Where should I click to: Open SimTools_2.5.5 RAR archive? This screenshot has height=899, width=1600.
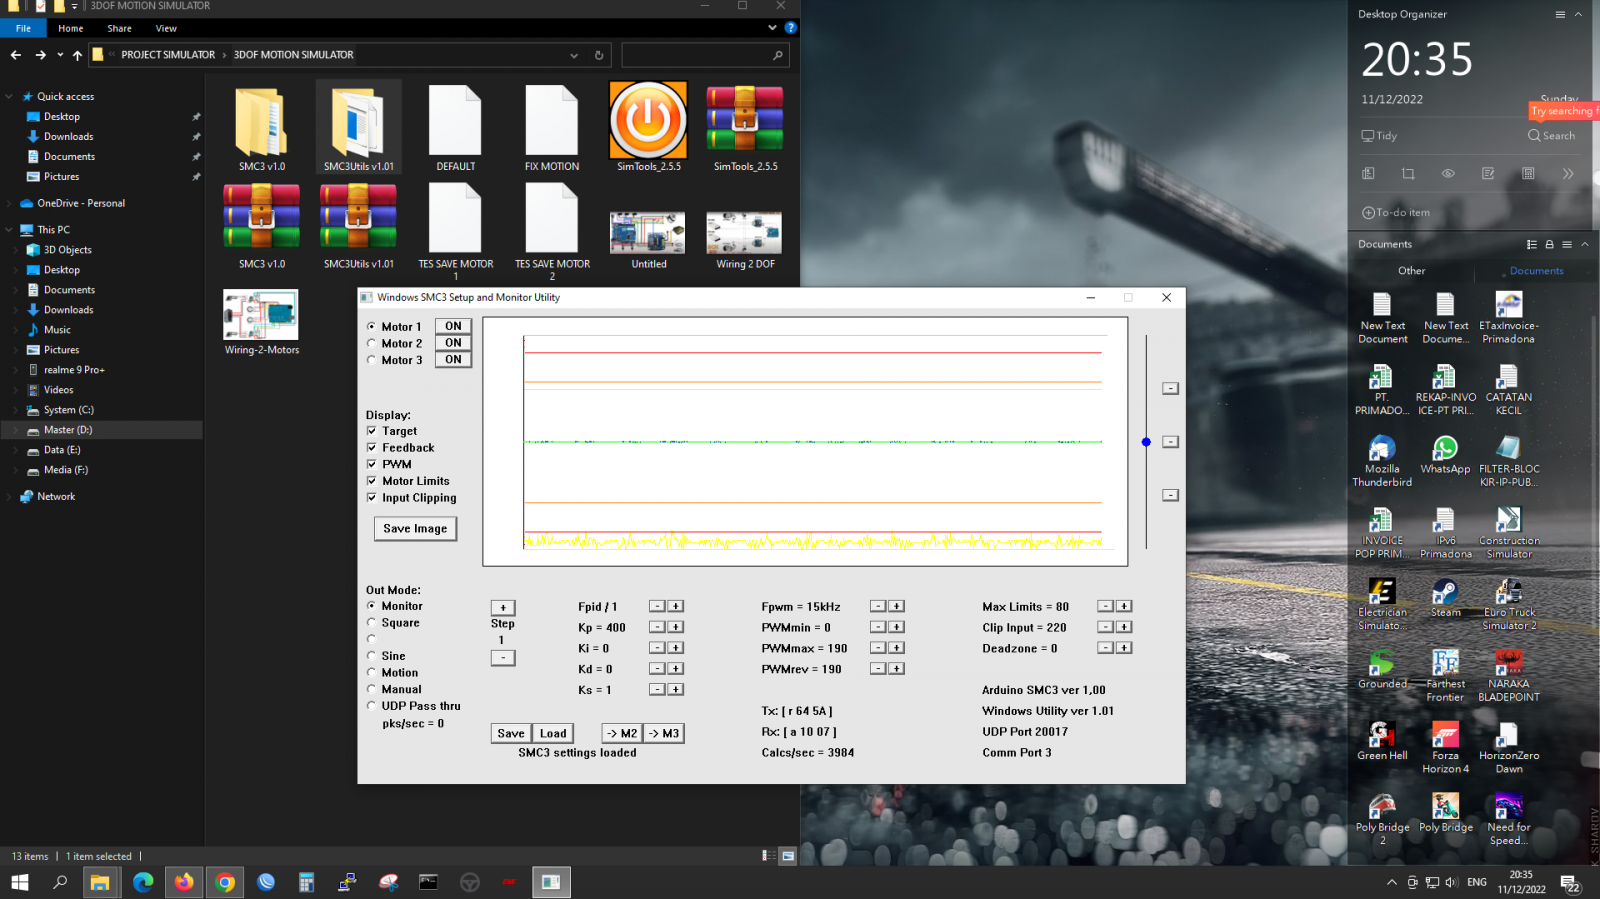pos(745,128)
